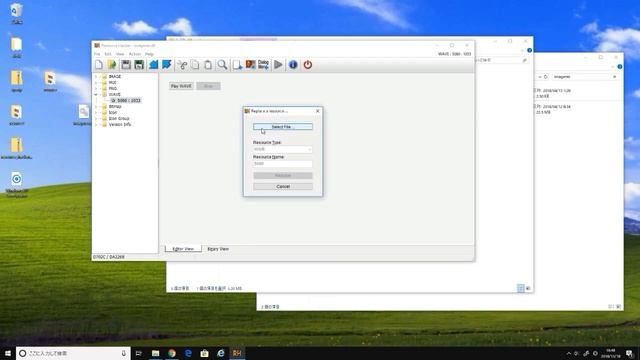Viewport: 640px width, 360px height.
Task: Click Select File in the replace dialog
Action: click(283, 127)
